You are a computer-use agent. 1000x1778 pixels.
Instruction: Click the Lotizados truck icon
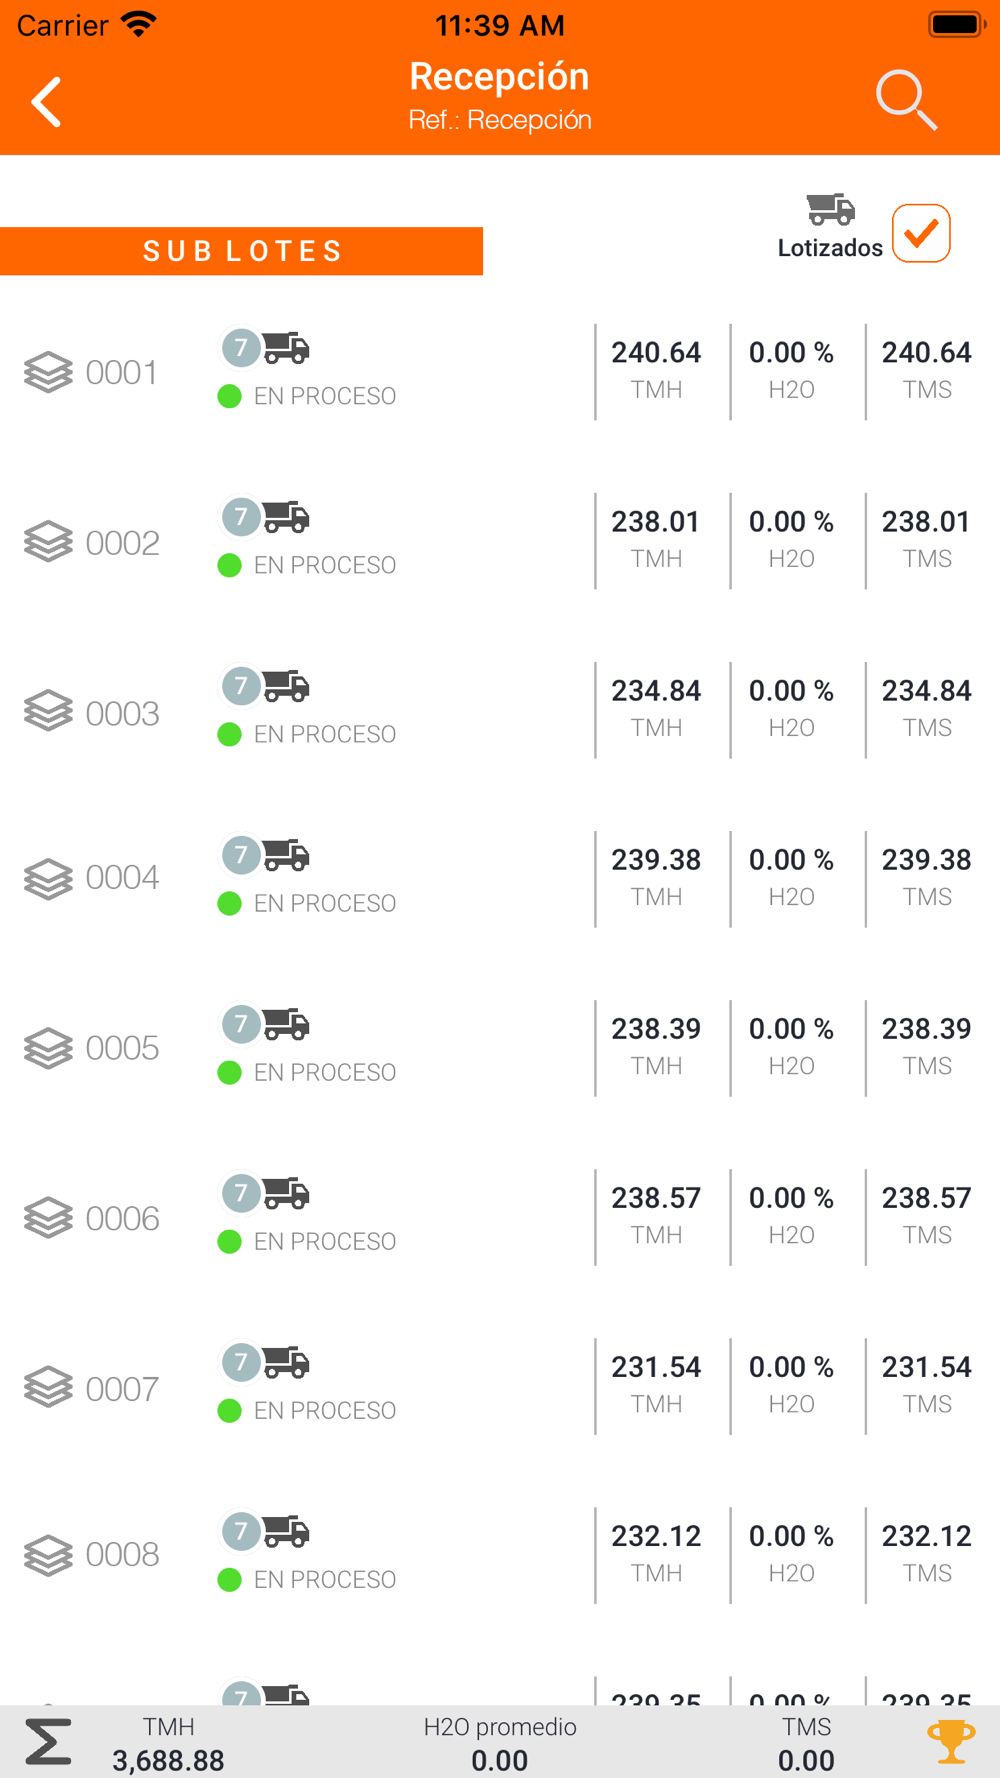(831, 210)
